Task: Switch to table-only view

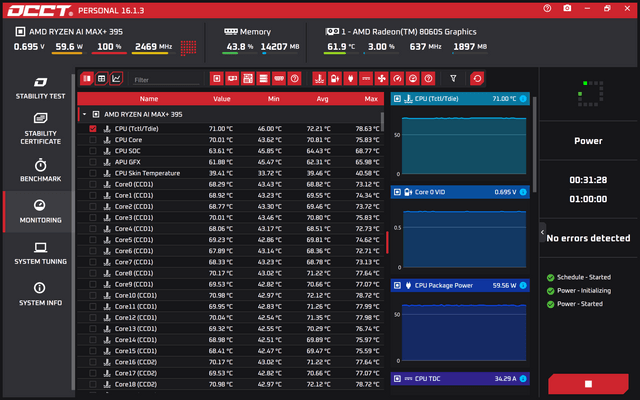Action: [101, 78]
